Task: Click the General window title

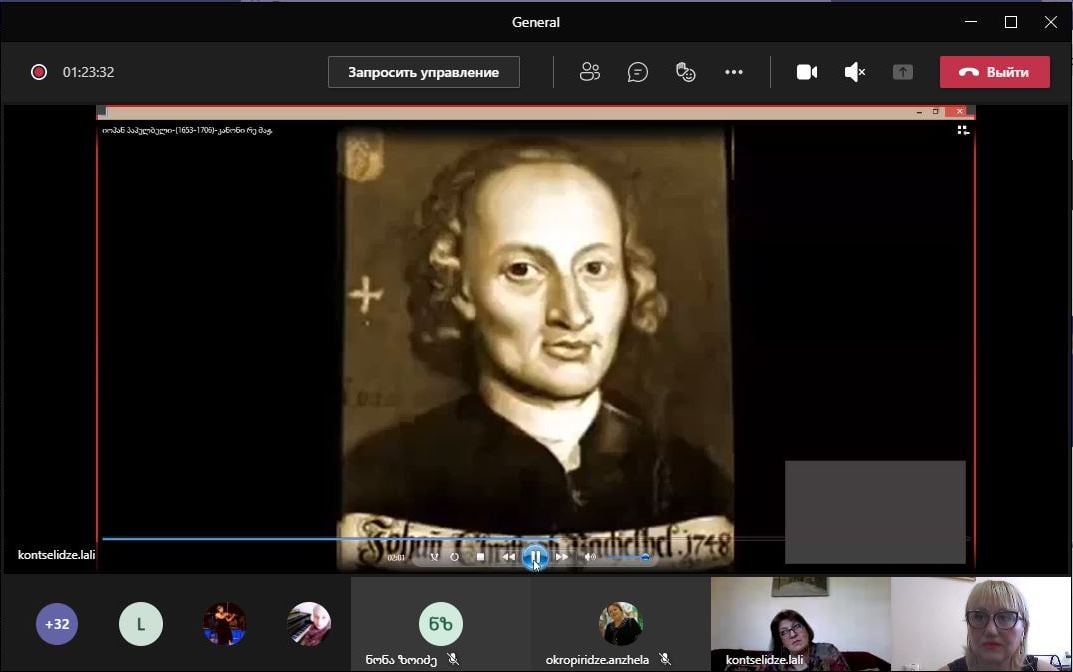Action: tap(536, 23)
